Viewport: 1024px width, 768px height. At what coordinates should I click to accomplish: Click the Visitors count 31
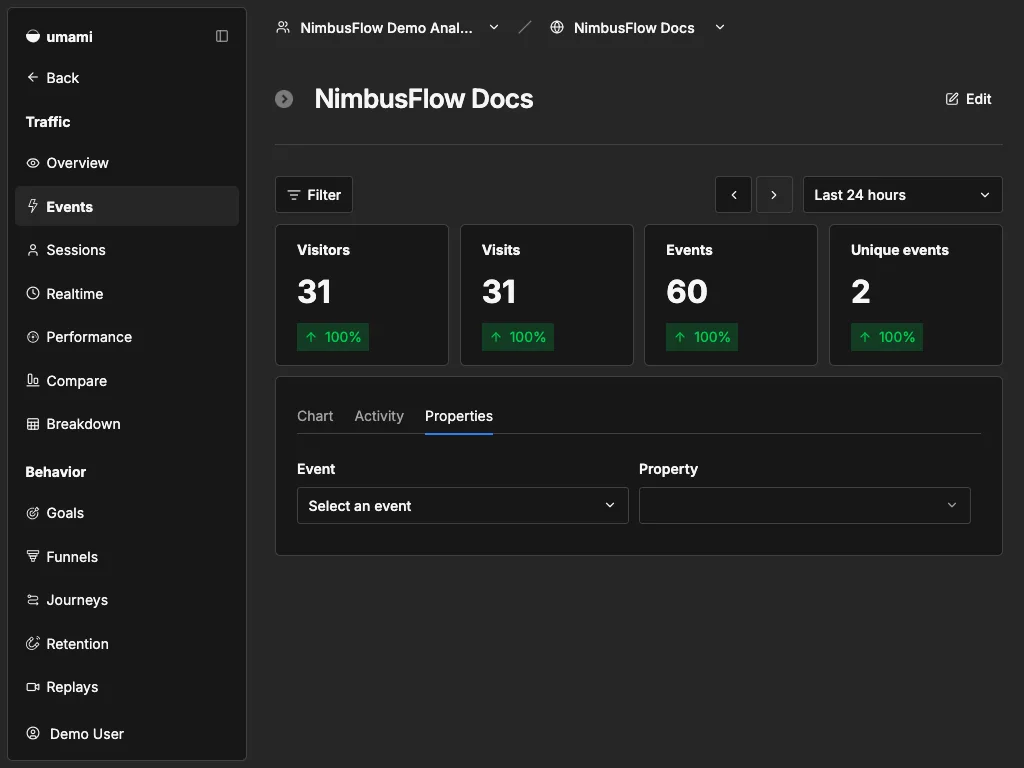pyautogui.click(x=314, y=291)
